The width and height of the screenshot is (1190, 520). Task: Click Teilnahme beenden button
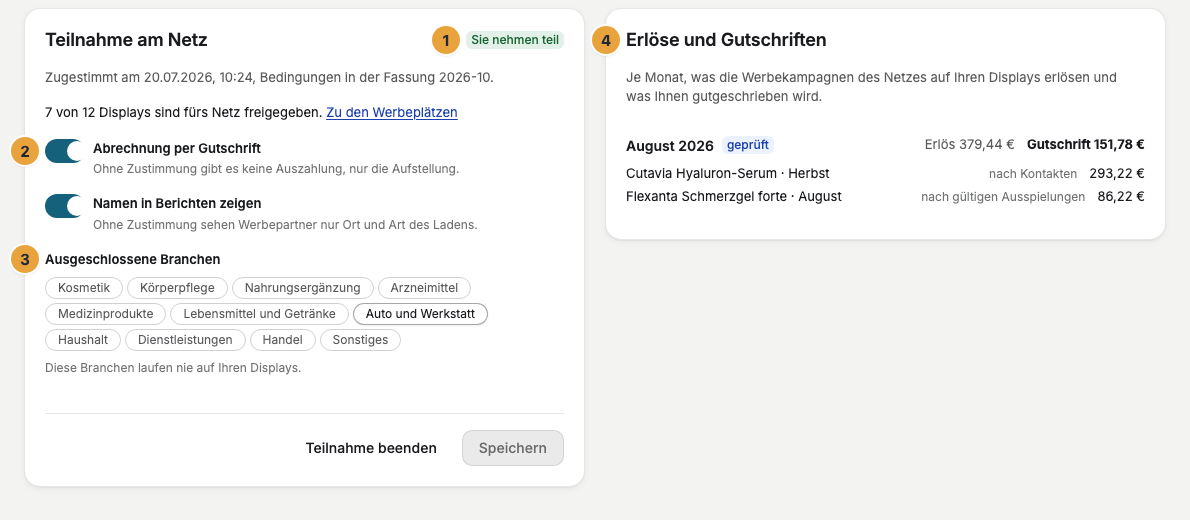[x=371, y=448]
